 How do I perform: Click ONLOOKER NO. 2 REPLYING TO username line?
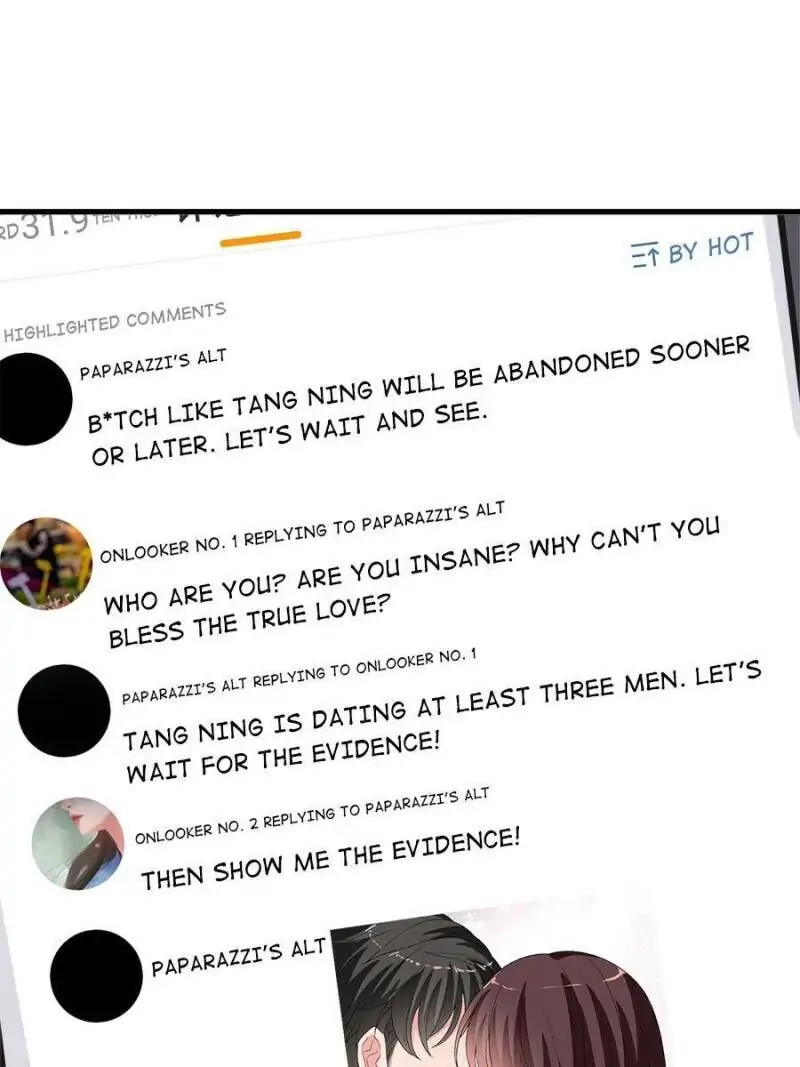tap(312, 816)
